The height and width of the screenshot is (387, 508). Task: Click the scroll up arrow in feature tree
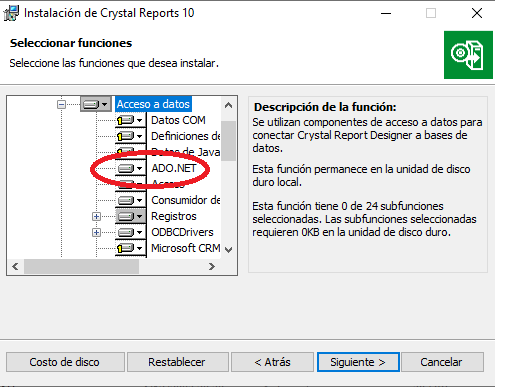click(x=228, y=105)
